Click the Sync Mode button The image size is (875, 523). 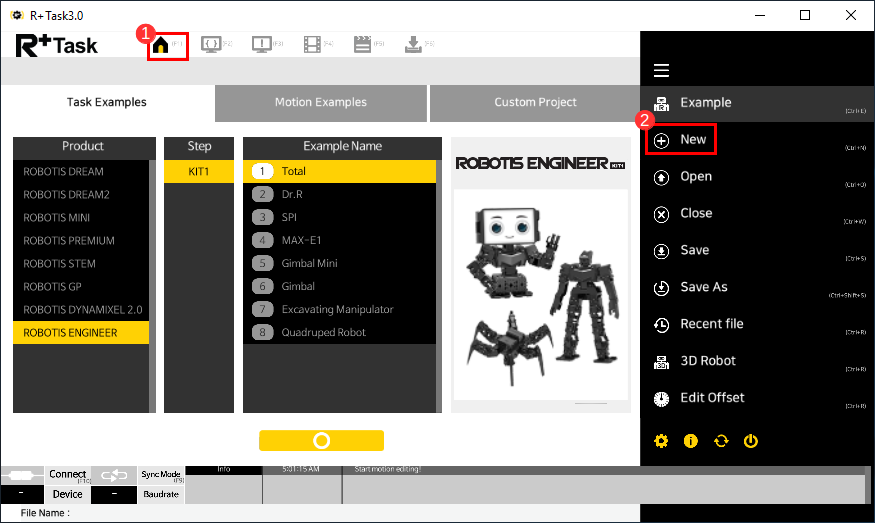click(x=161, y=475)
